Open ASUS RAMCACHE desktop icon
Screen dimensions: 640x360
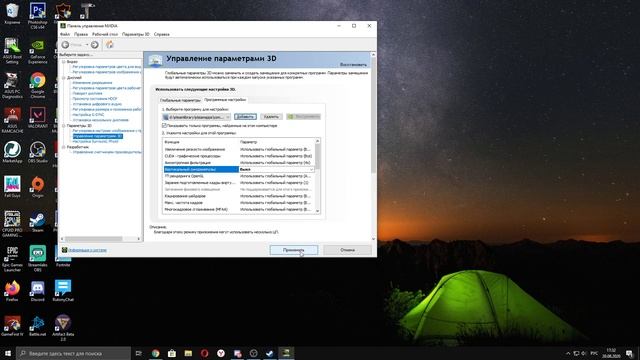tap(12, 120)
